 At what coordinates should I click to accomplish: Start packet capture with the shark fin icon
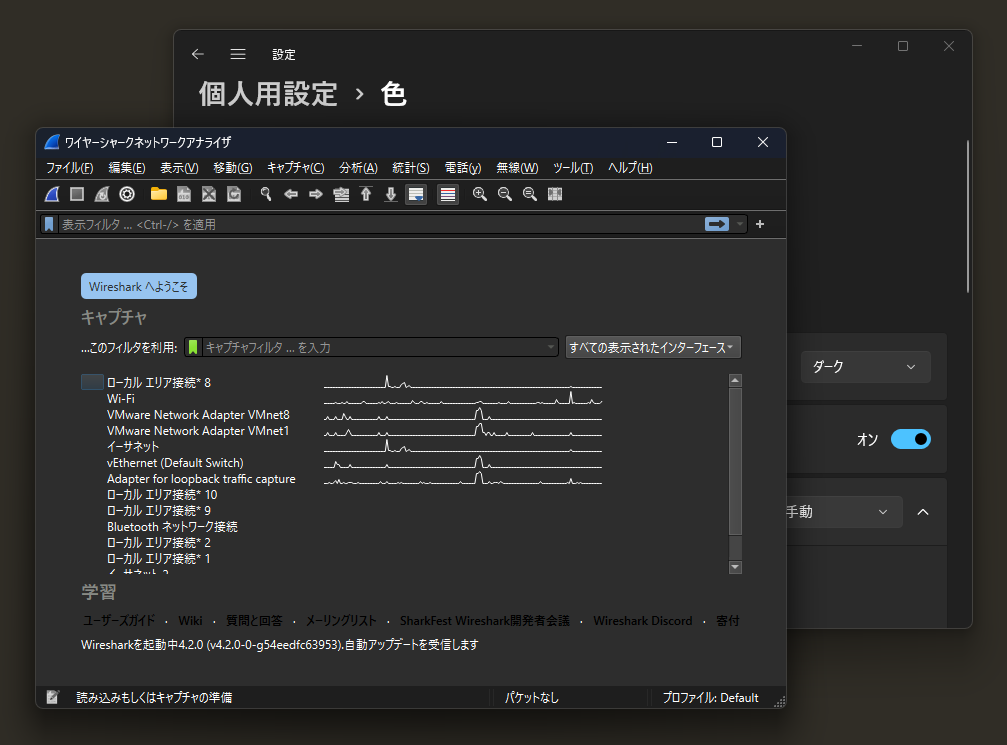[52, 194]
